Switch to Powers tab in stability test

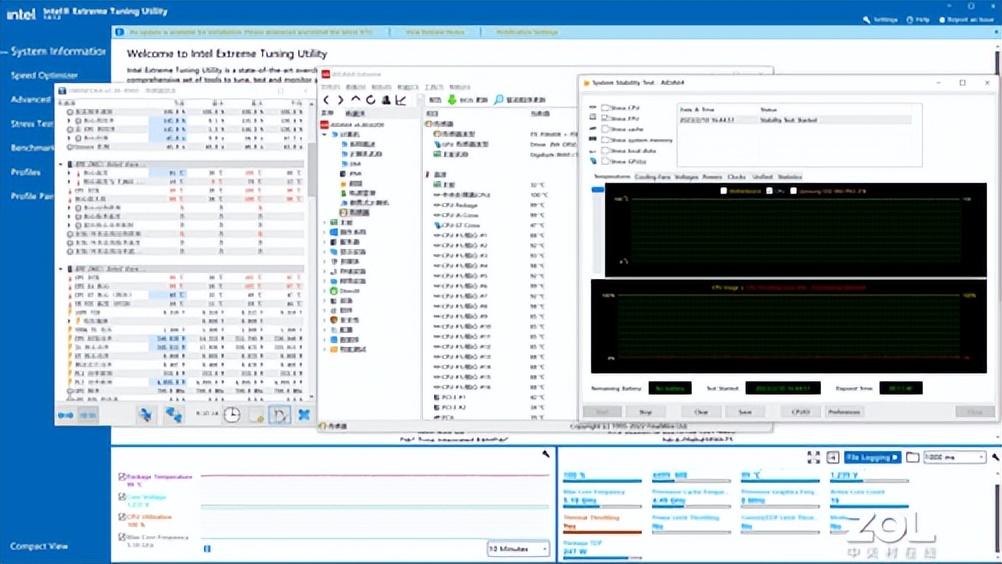[713, 177]
